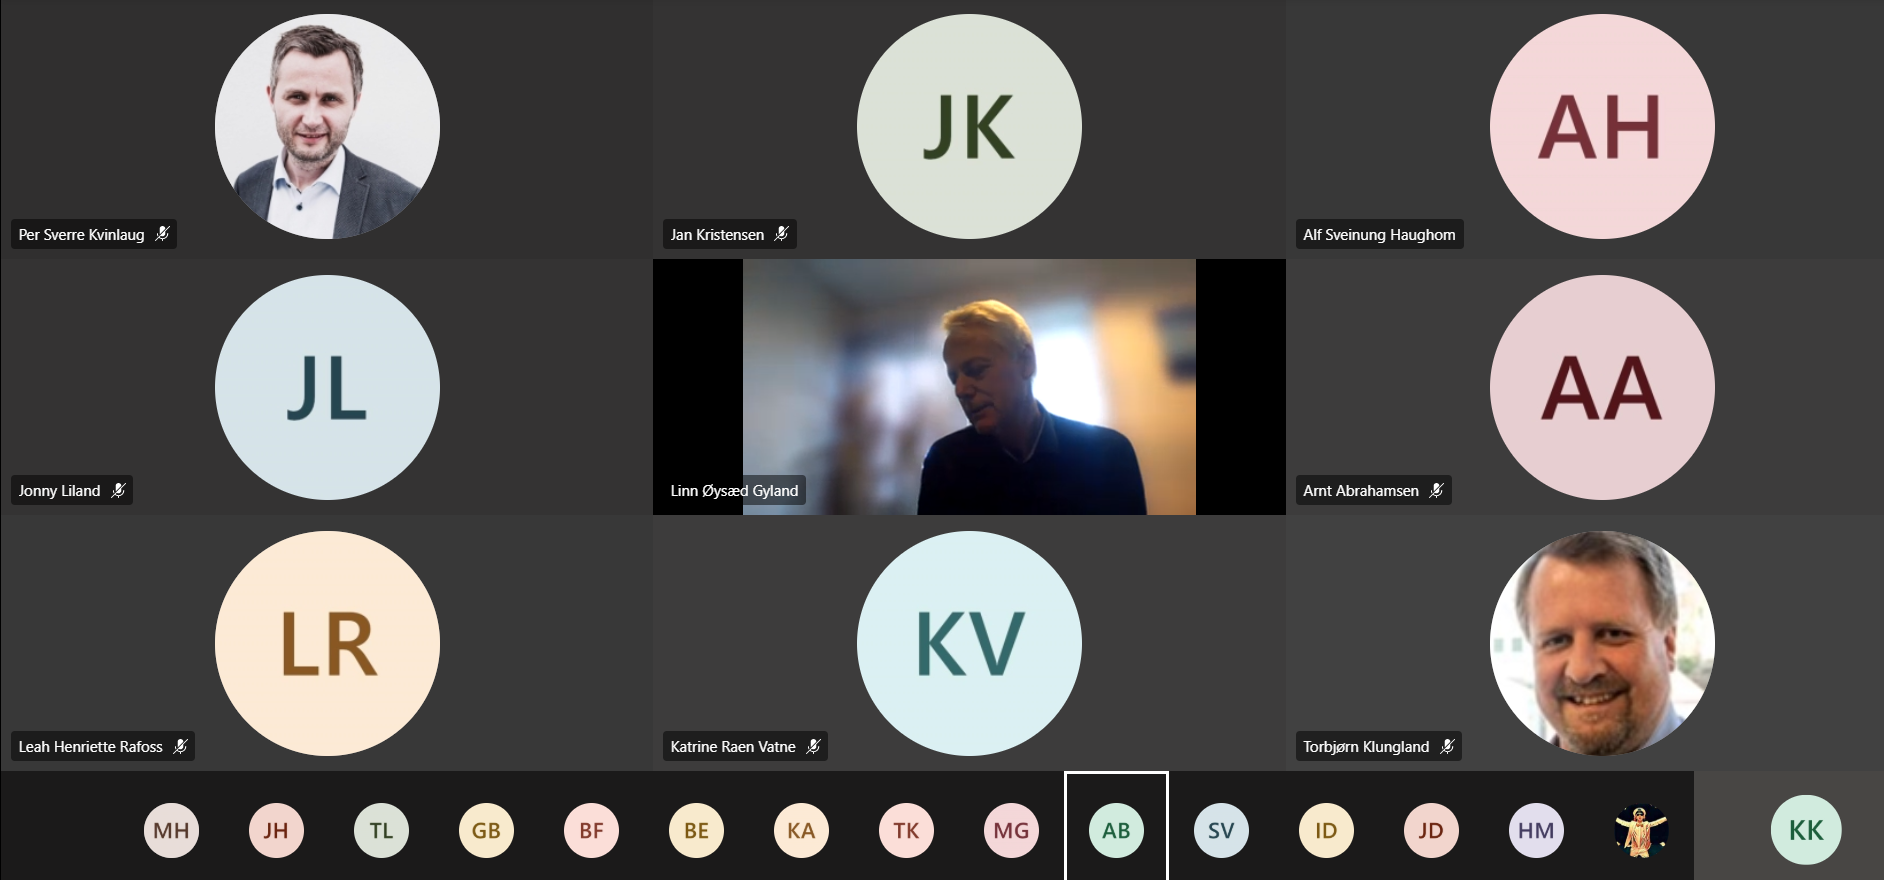This screenshot has width=1884, height=880.
Task: Select the HM participant in the bottom strip
Action: click(1536, 830)
